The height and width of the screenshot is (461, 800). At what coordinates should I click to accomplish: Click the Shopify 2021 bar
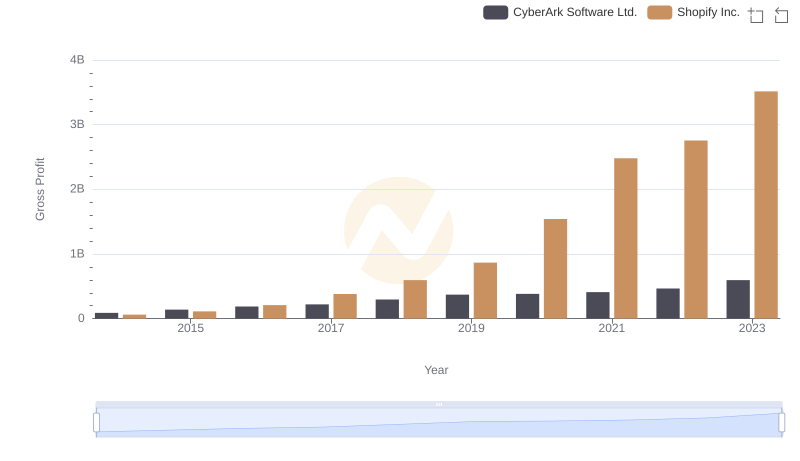(626, 238)
